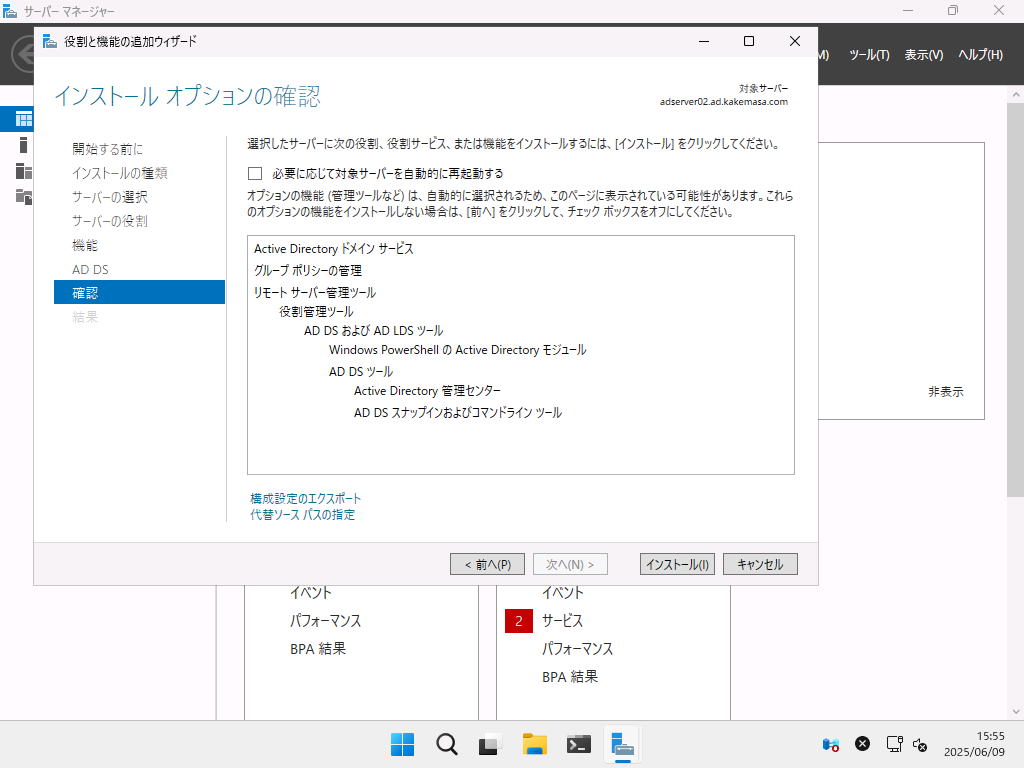Open パフォーマンス in the right server tile
The image size is (1024, 768).
click(577, 649)
